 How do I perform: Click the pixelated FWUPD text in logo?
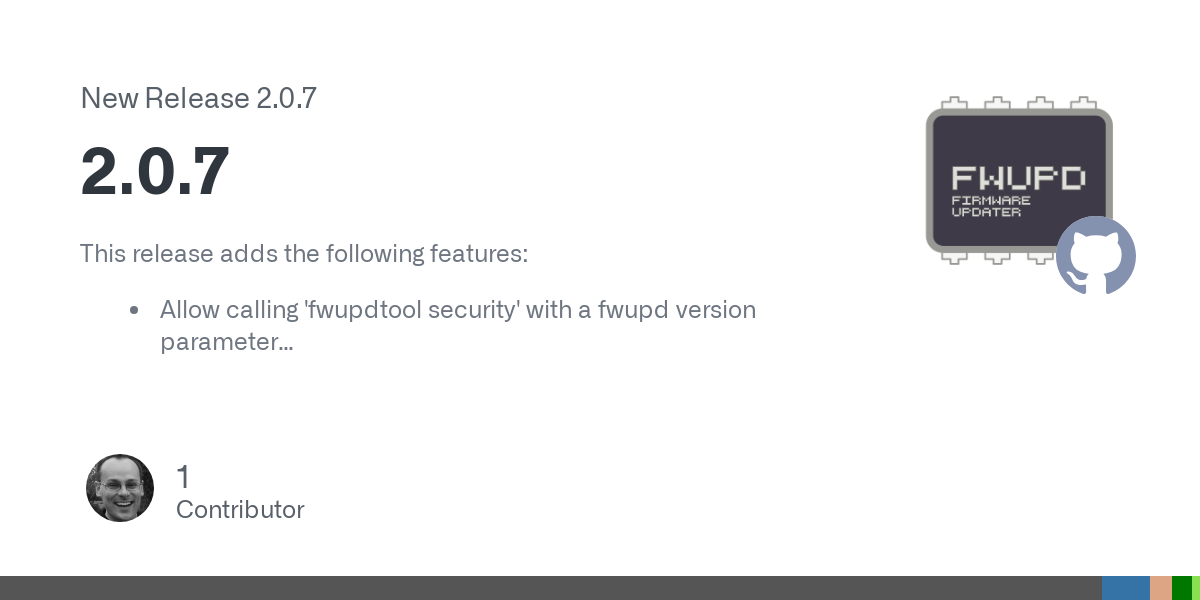[x=1018, y=178]
